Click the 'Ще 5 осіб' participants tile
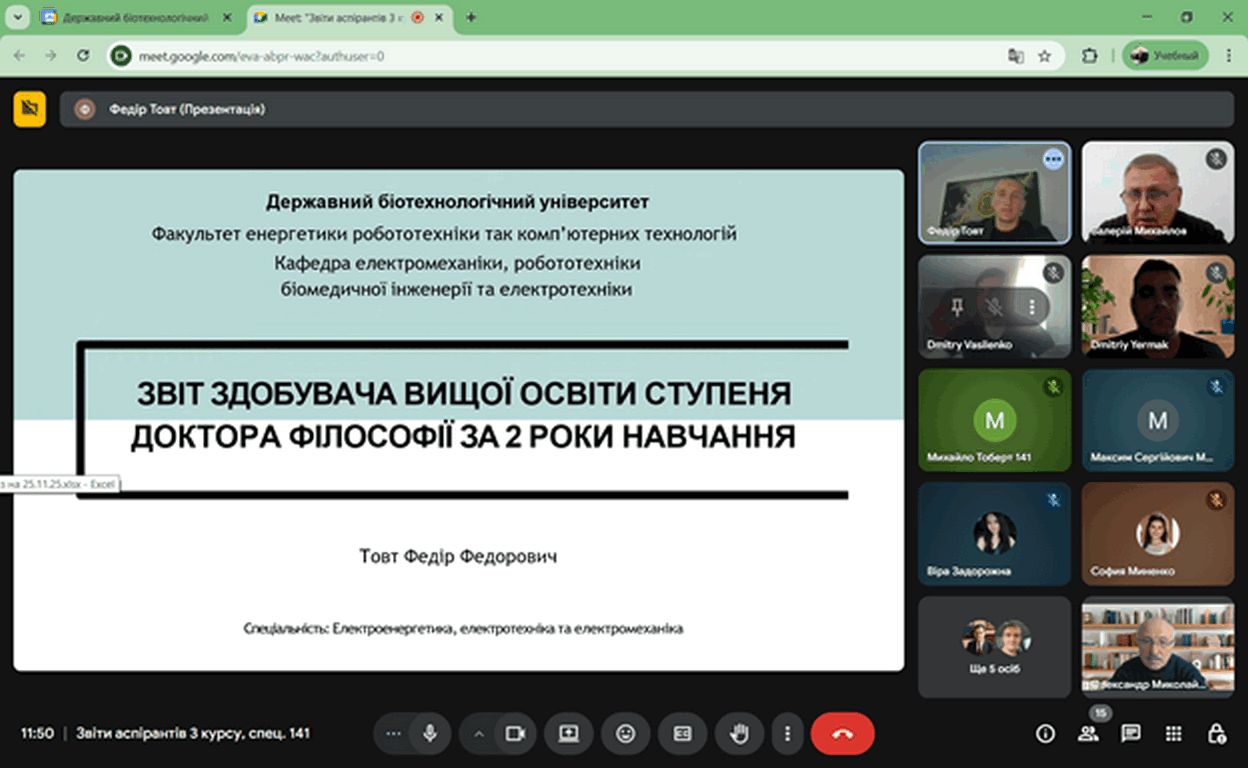The height and width of the screenshot is (768, 1248). (x=995, y=646)
